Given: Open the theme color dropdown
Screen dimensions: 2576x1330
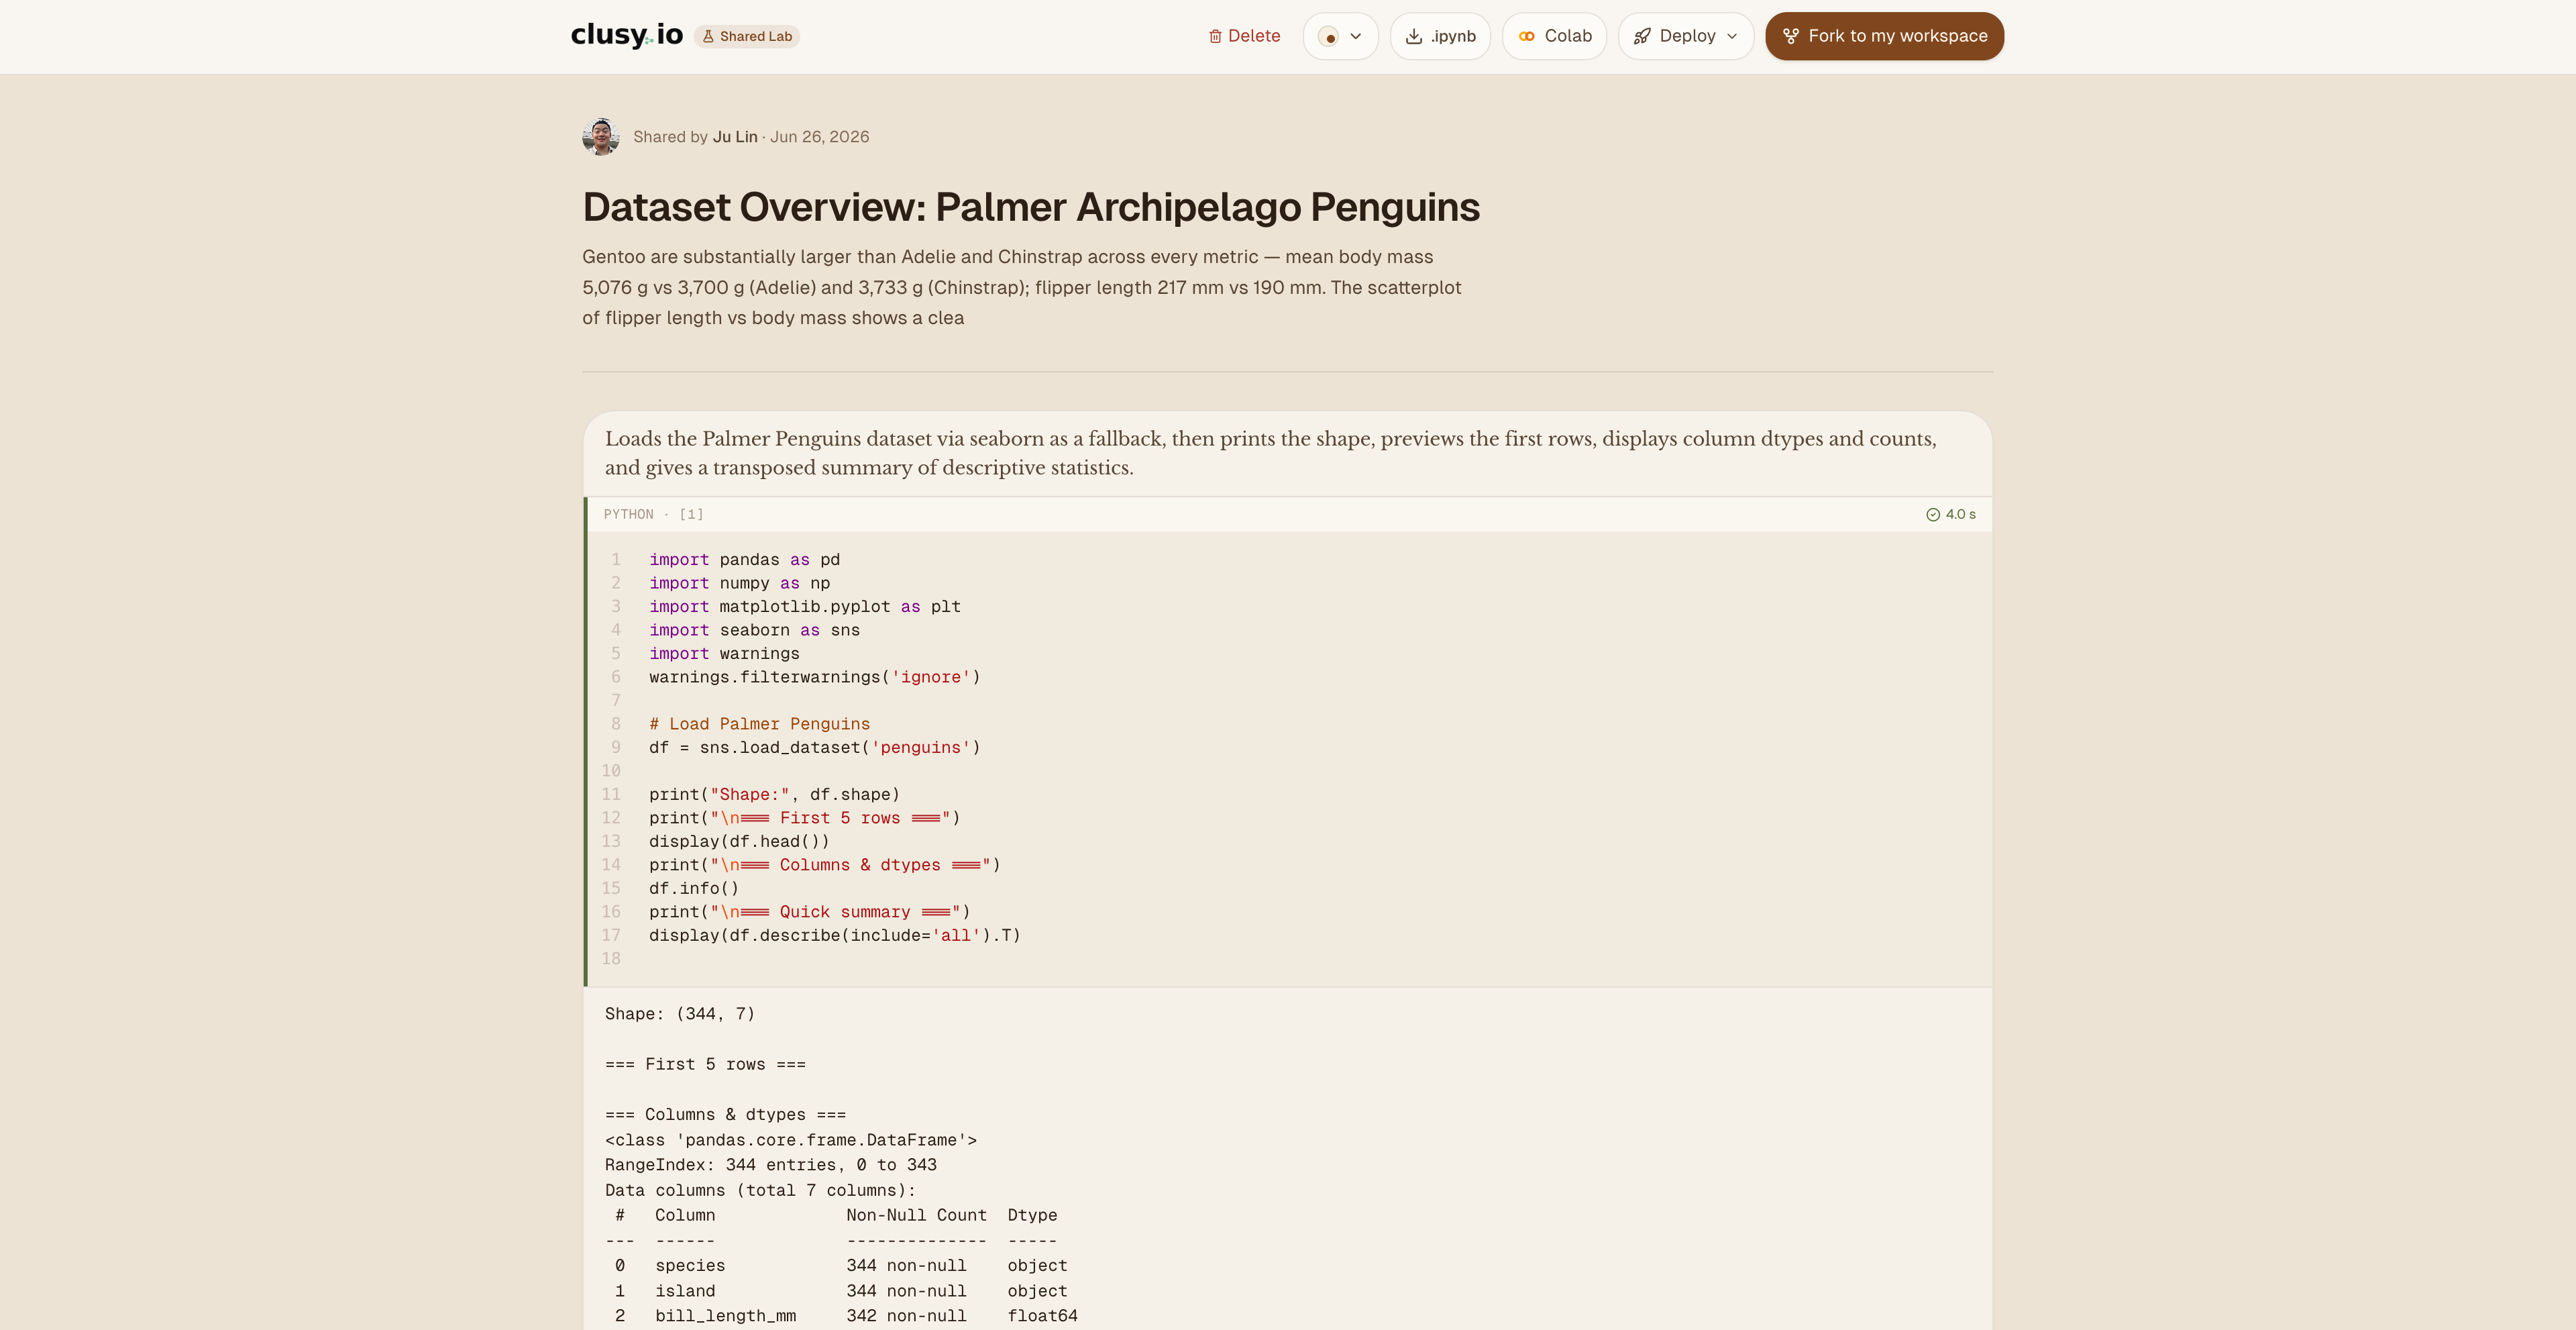Looking at the screenshot, I should coord(1340,36).
